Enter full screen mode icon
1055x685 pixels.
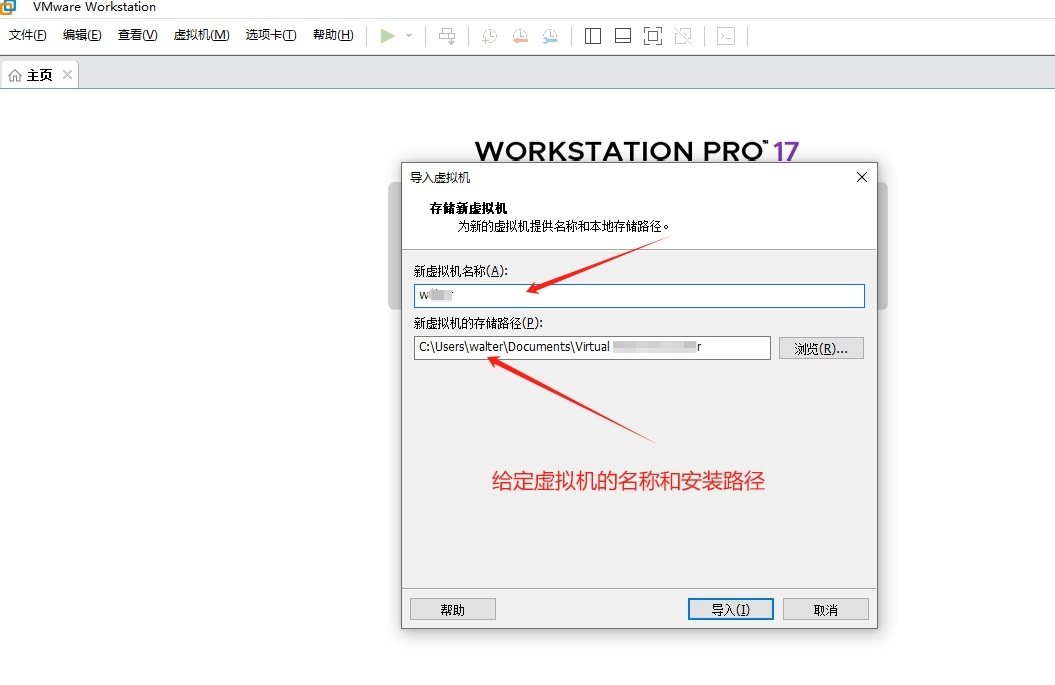[x=653, y=36]
